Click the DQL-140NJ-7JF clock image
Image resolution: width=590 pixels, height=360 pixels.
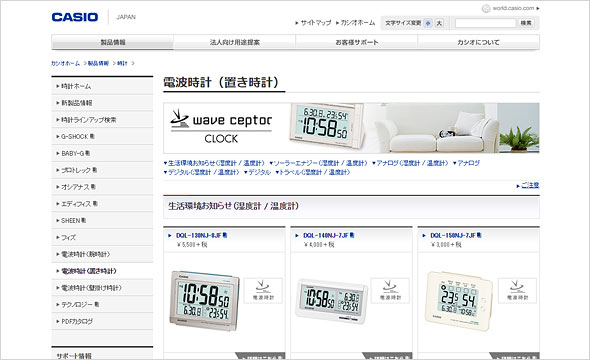[331, 301]
